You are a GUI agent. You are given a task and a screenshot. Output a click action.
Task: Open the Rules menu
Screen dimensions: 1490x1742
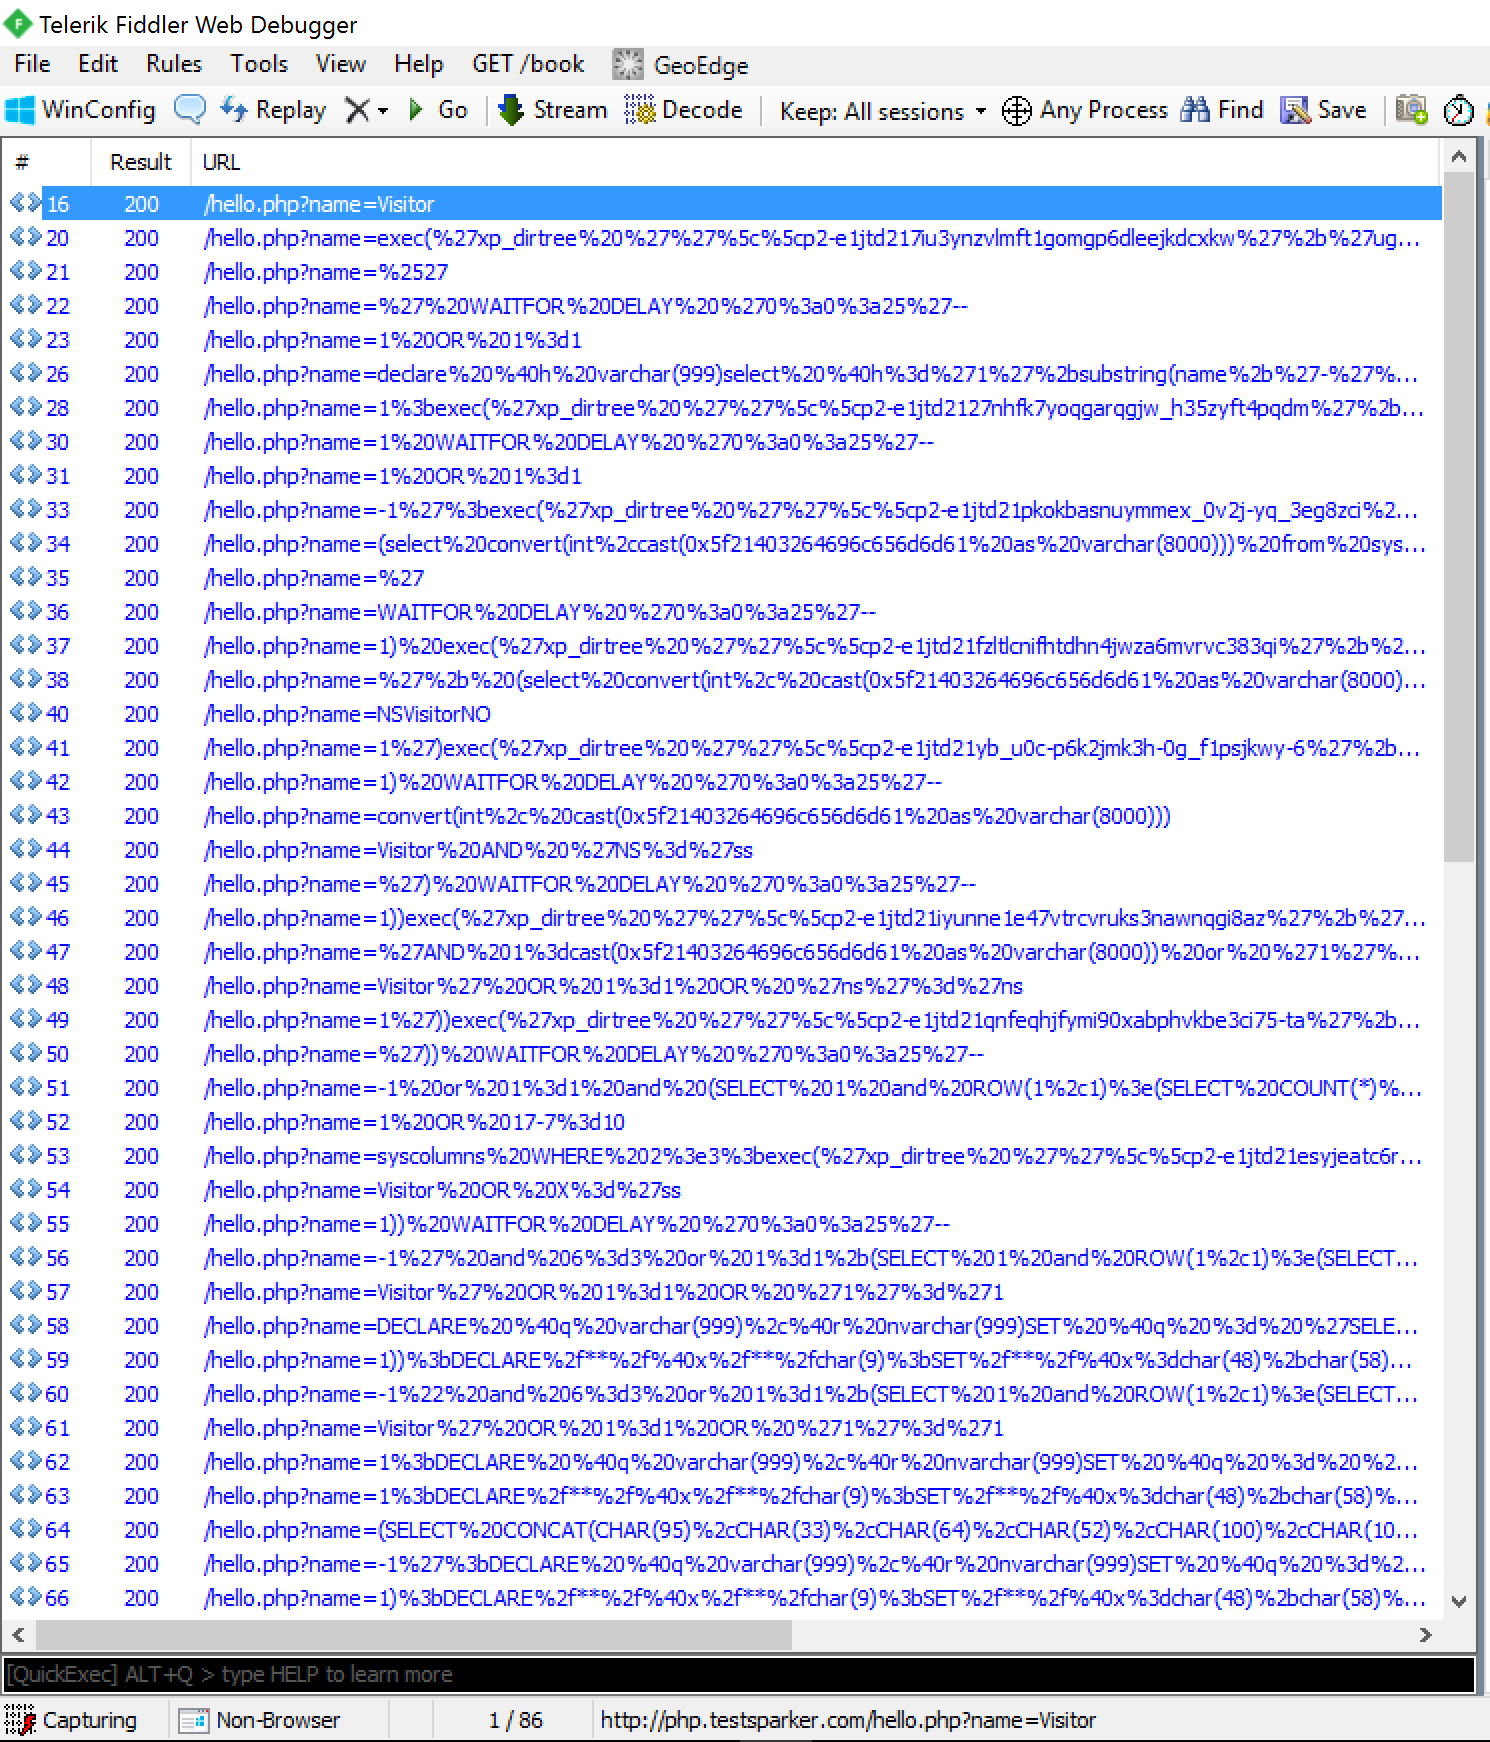click(173, 64)
